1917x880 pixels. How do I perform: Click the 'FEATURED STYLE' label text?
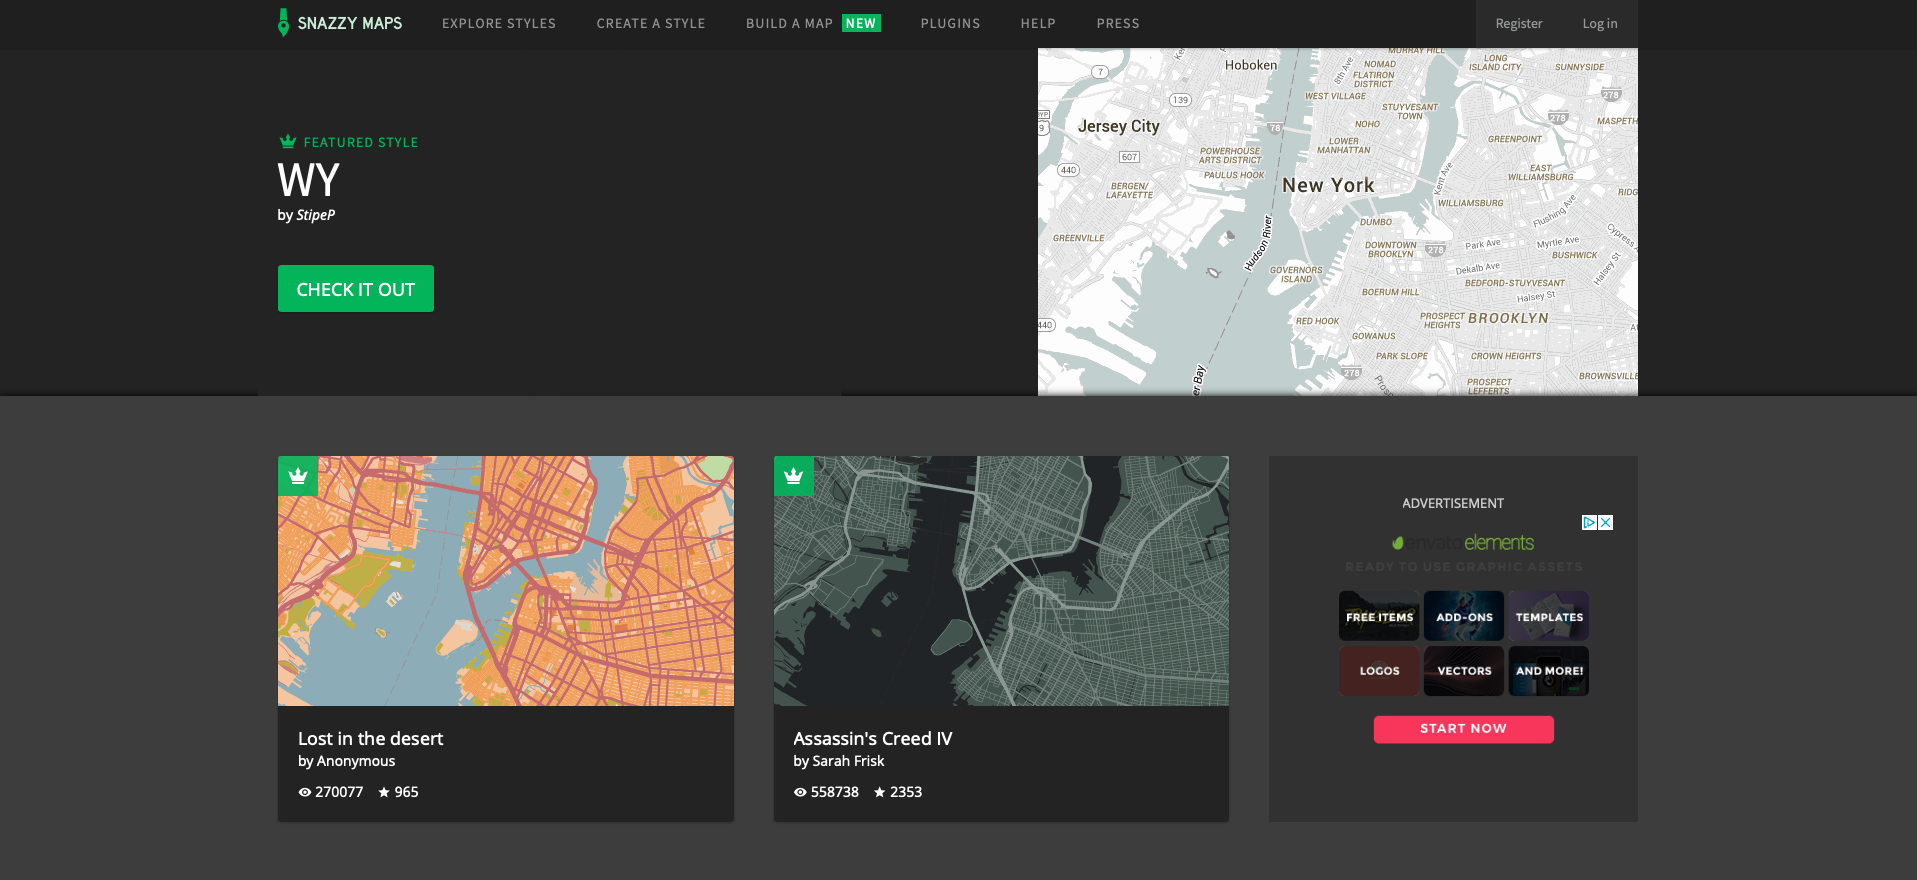361,142
